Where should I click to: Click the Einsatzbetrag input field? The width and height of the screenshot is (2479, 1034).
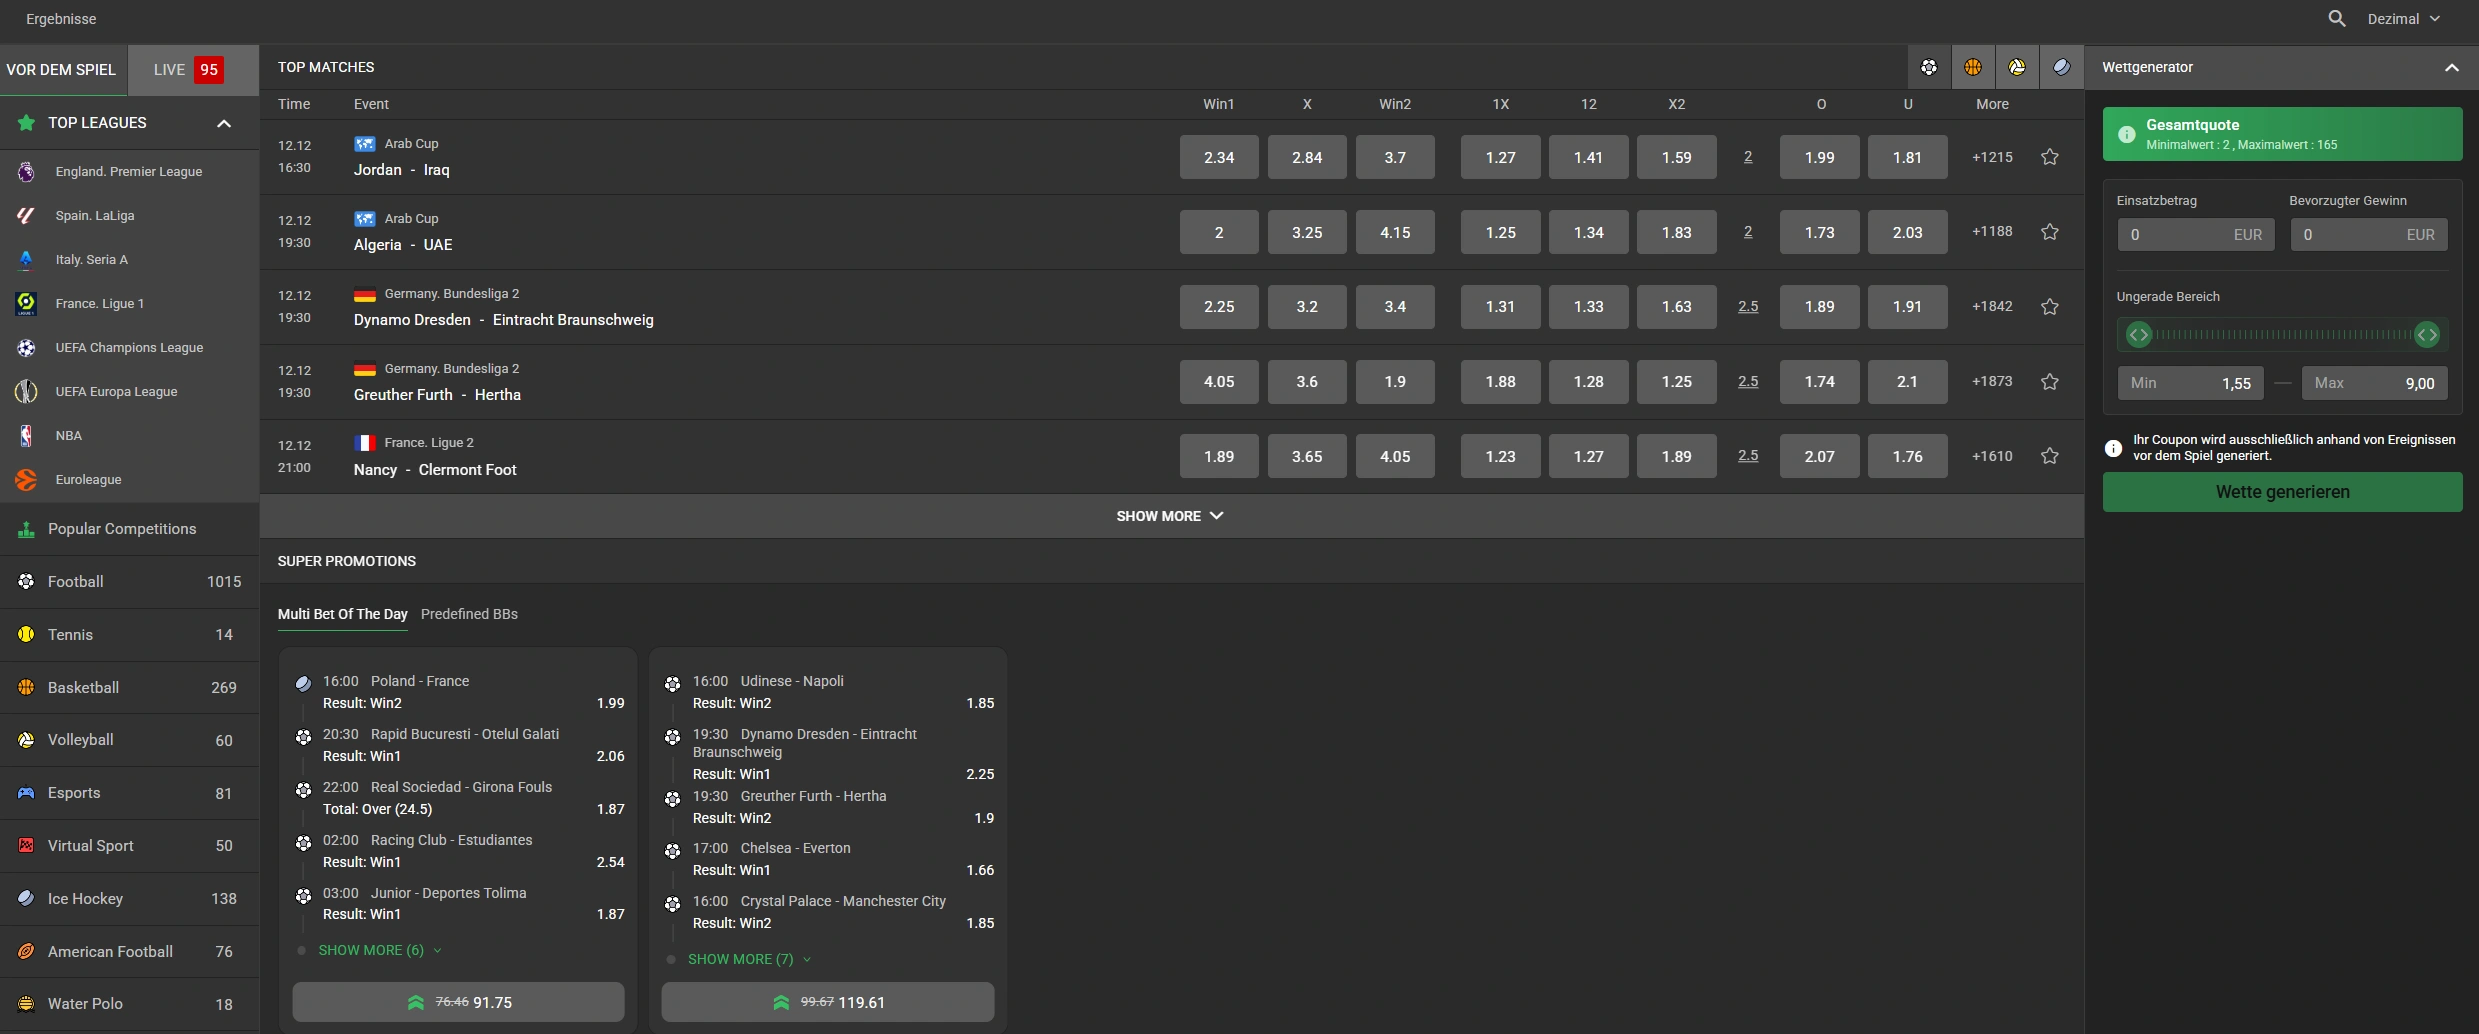point(2196,235)
